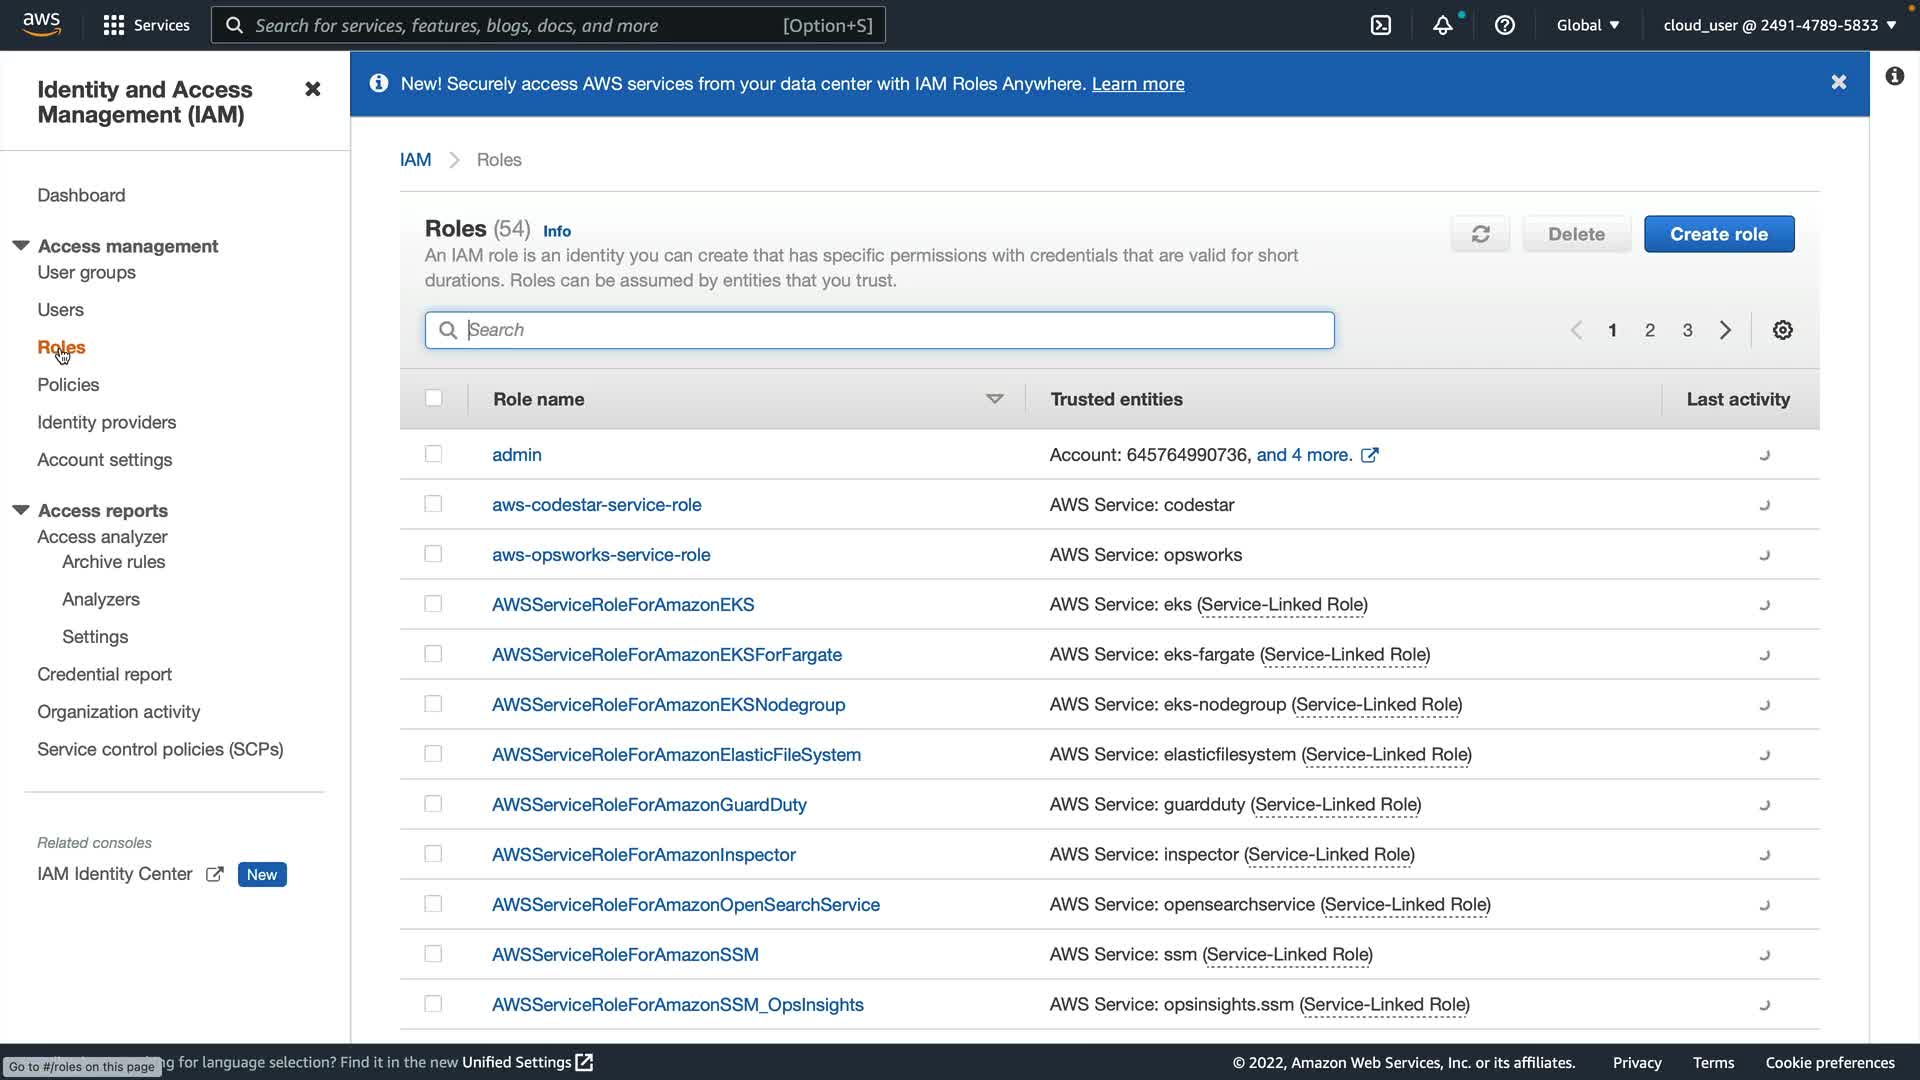Collapse the Access management section
The height and width of the screenshot is (1080, 1920).
21,246
